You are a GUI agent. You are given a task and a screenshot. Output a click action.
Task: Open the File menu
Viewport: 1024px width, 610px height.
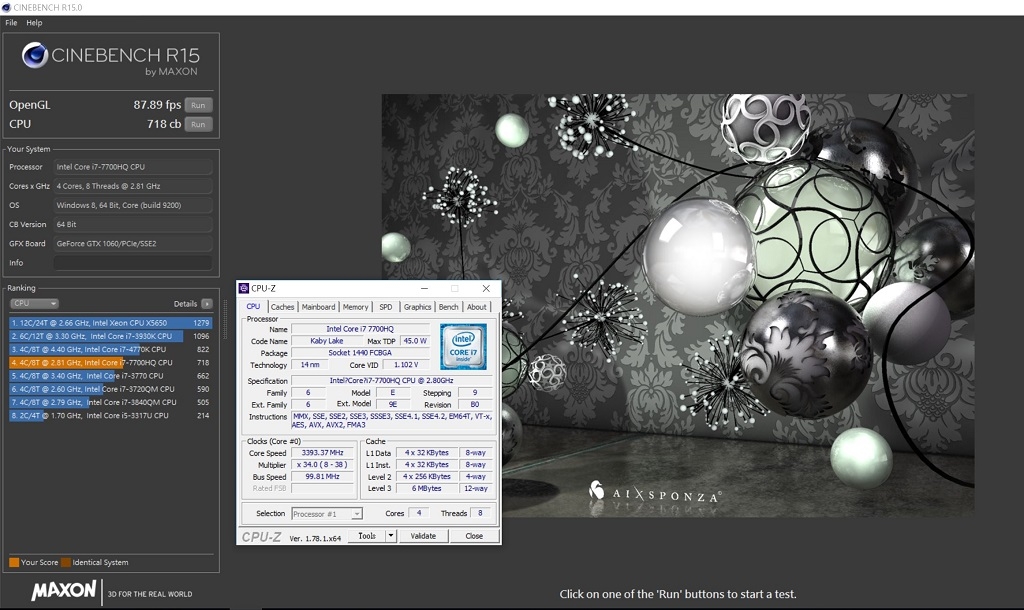pyautogui.click(x=11, y=23)
